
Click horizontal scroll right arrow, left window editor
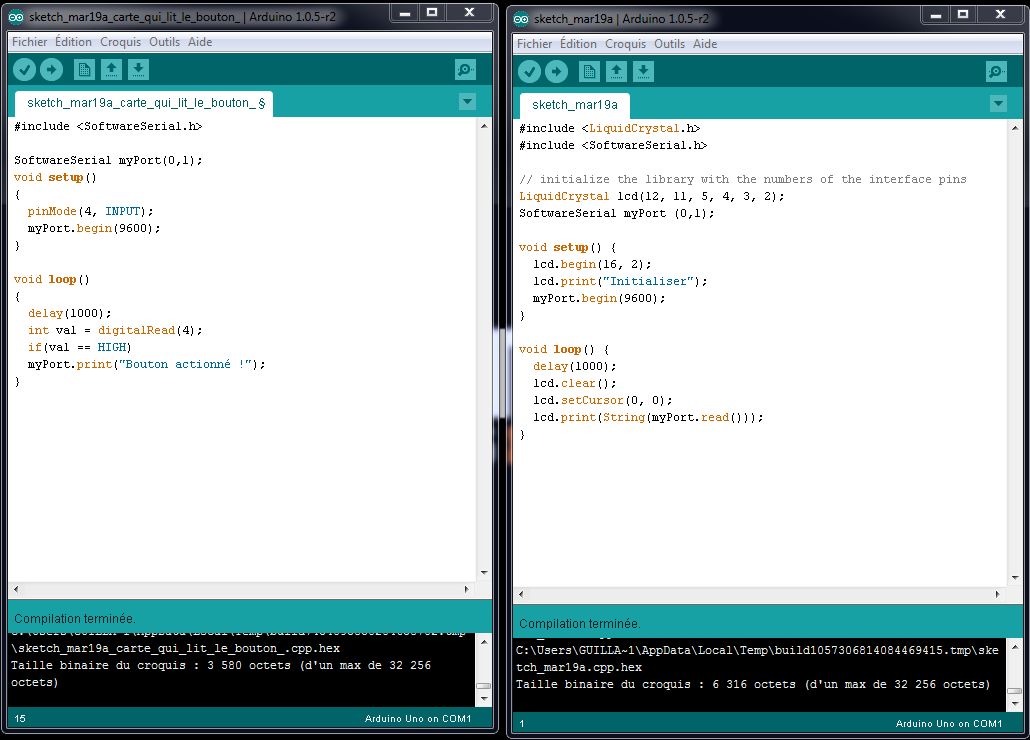pos(466,589)
